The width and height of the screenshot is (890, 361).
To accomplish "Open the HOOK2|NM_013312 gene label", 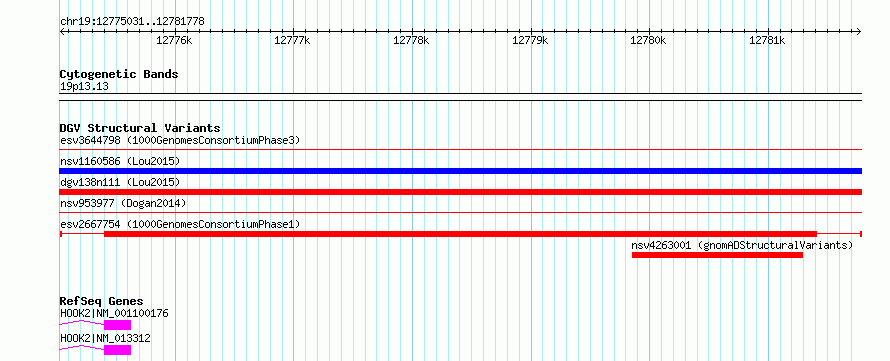I will click(x=105, y=338).
